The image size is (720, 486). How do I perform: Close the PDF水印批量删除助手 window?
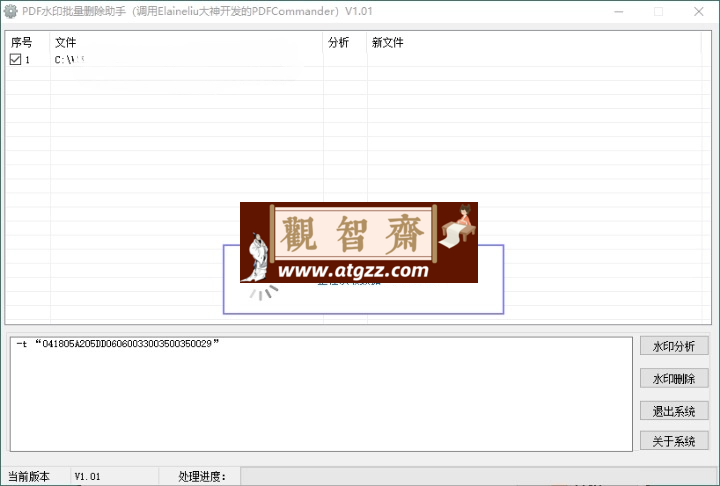tap(699, 11)
